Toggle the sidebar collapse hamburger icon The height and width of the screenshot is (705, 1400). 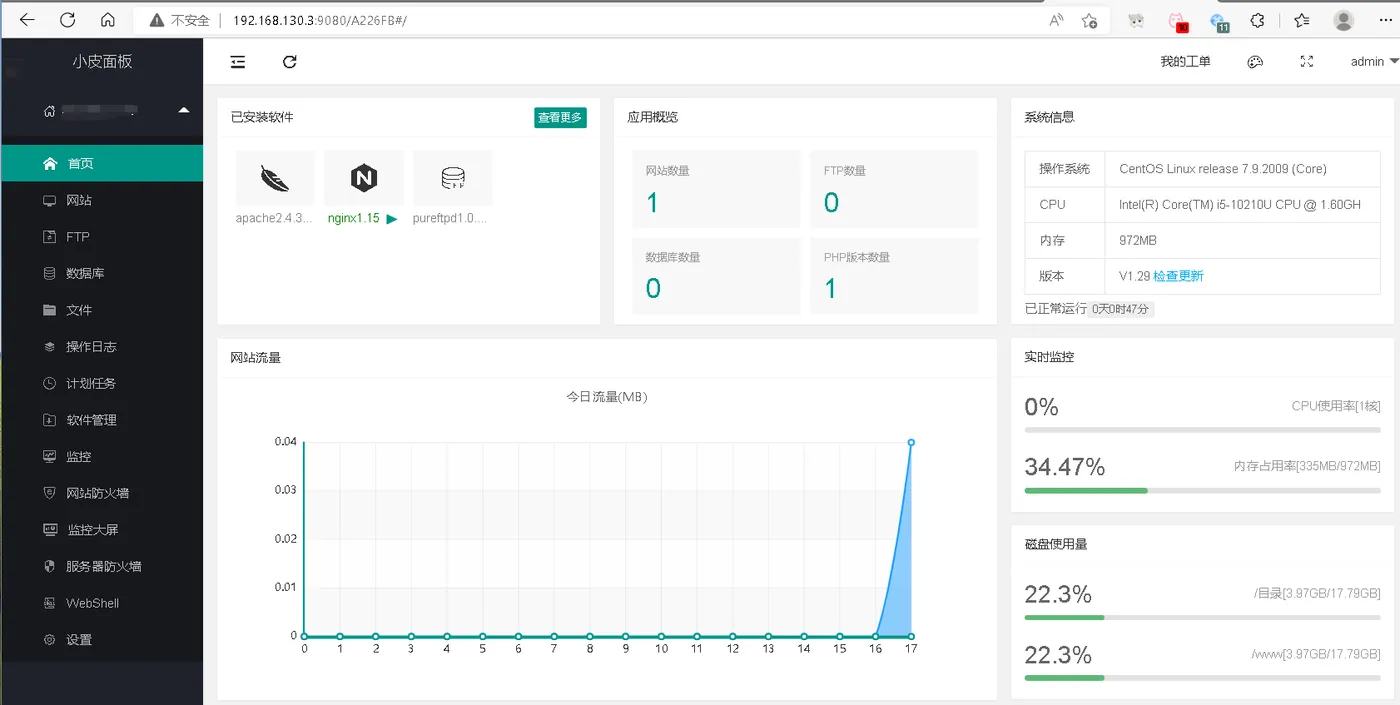point(238,62)
